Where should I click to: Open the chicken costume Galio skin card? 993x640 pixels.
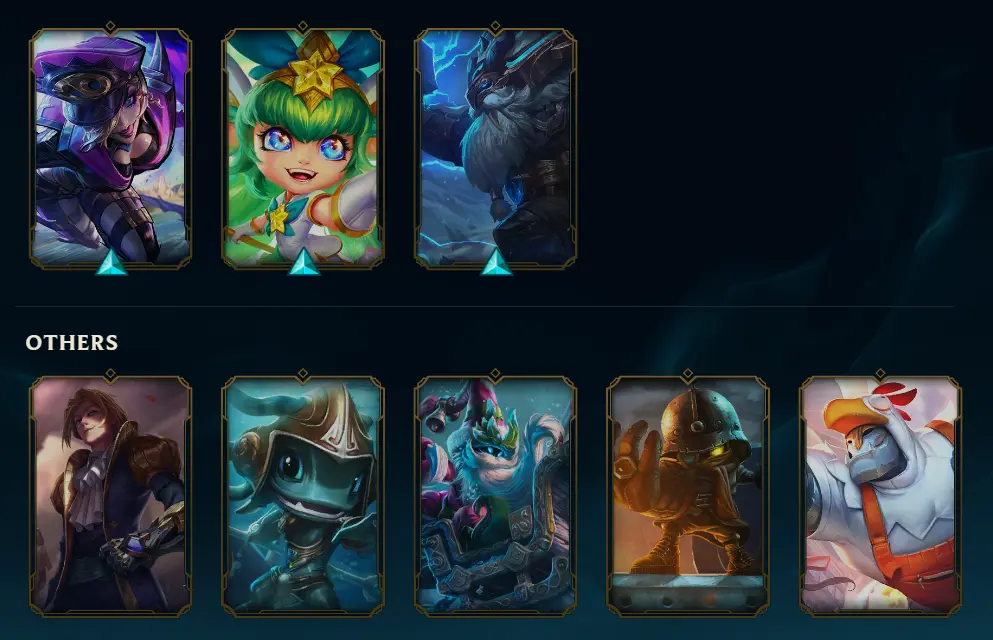880,496
